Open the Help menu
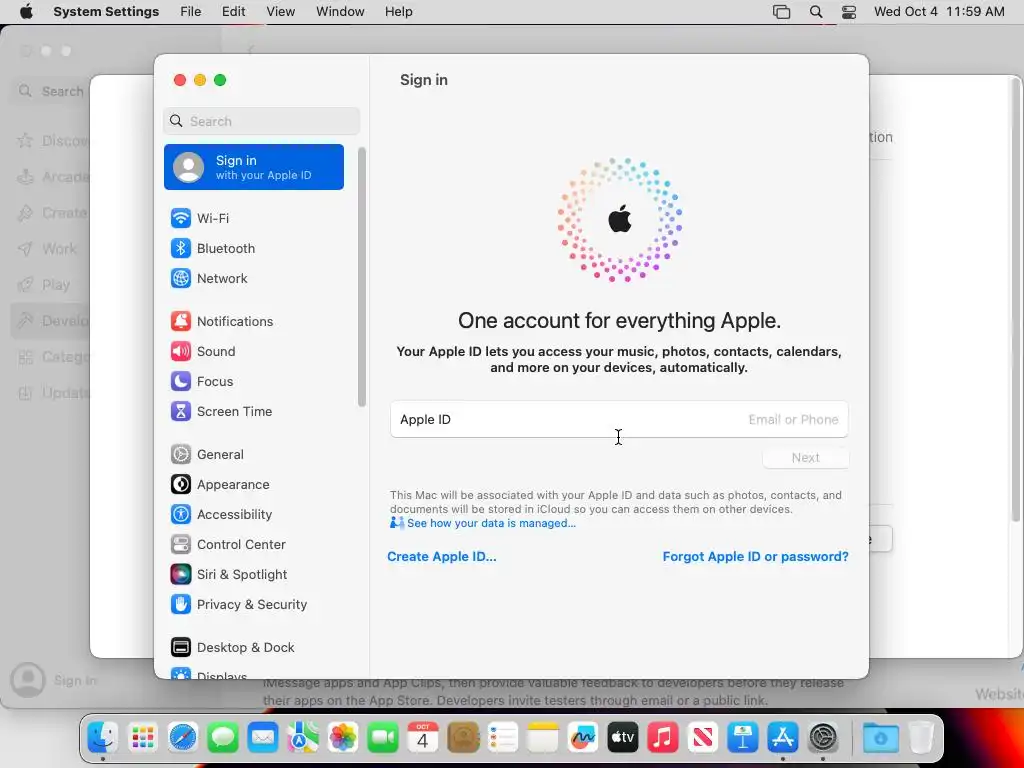Image resolution: width=1024 pixels, height=768 pixels. point(398,12)
